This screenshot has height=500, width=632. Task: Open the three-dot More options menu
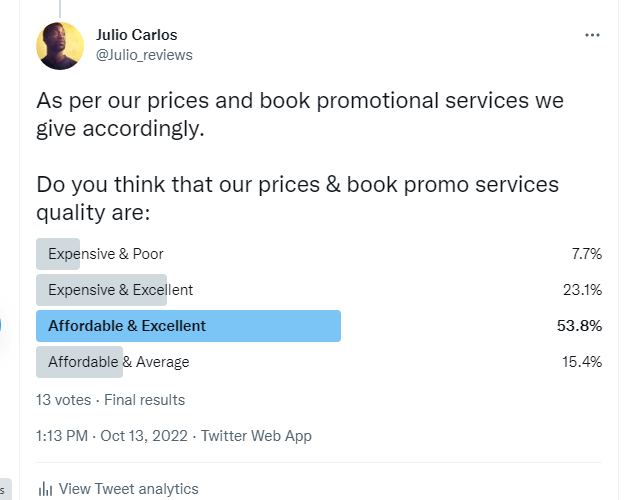pos(593,35)
